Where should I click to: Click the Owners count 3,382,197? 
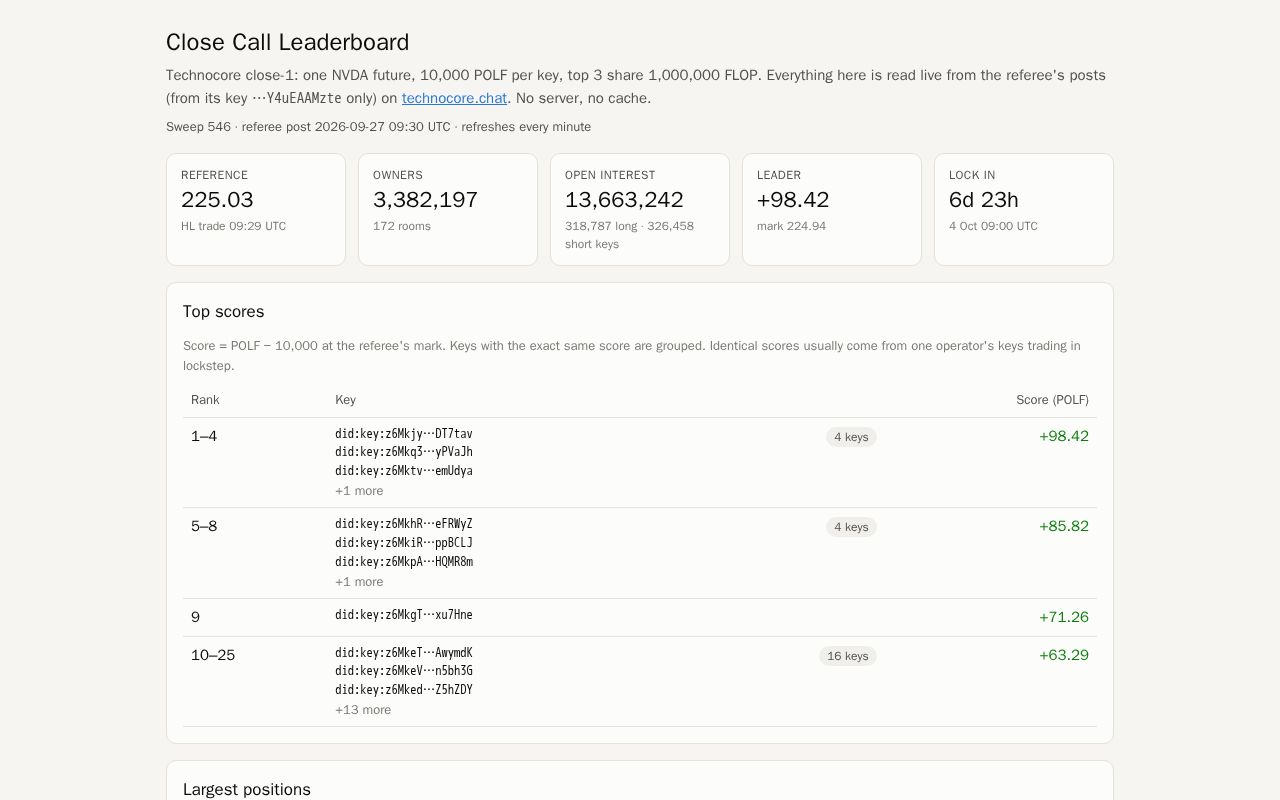[x=425, y=200]
